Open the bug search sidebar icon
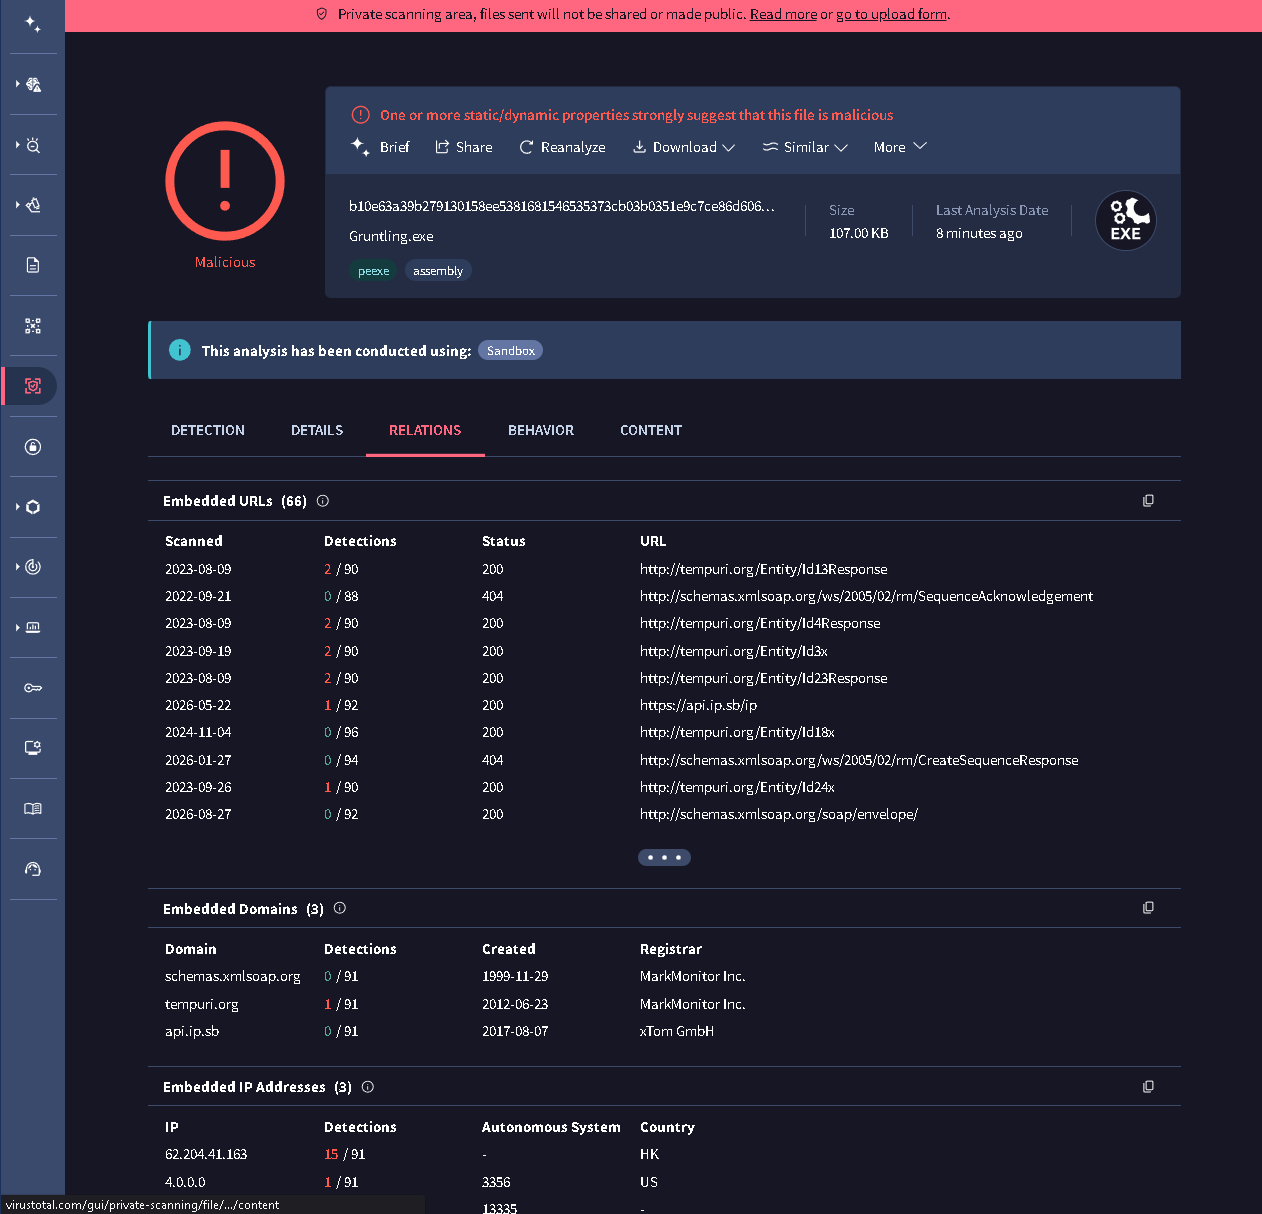This screenshot has width=1262, height=1214. (33, 145)
